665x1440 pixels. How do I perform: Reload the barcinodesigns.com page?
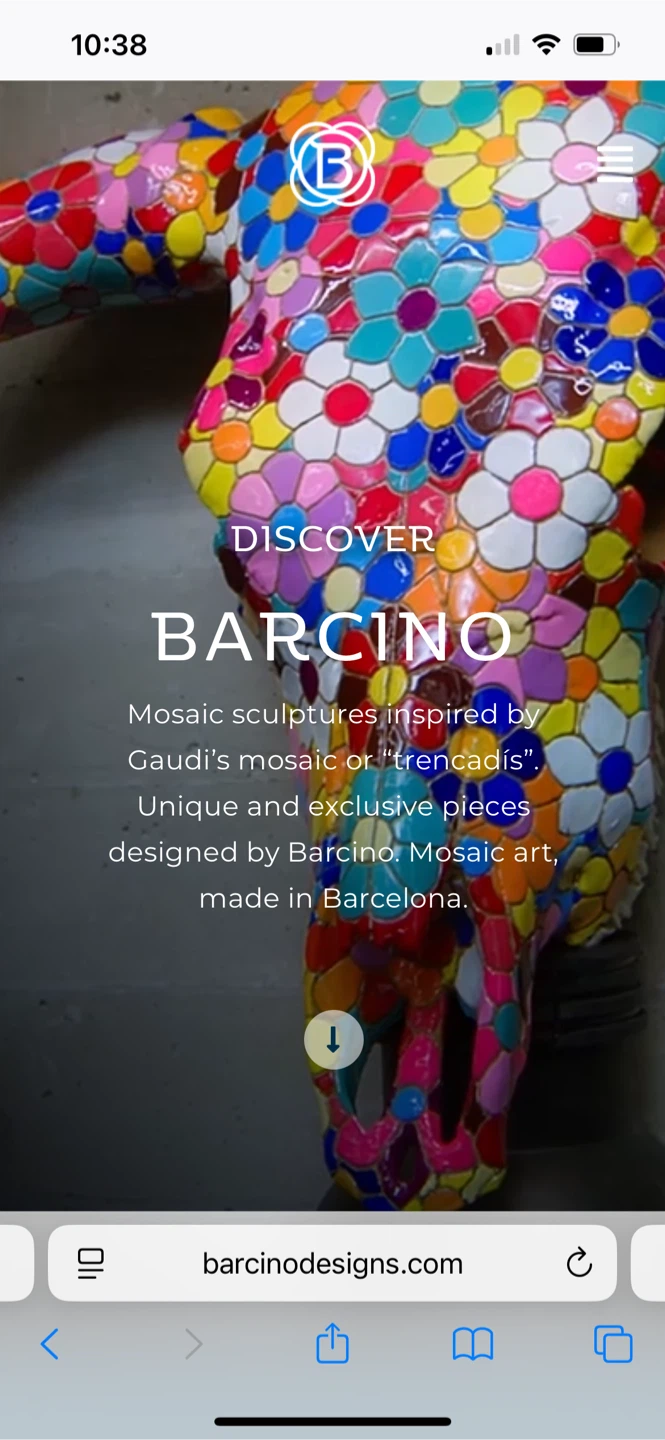(x=579, y=1264)
